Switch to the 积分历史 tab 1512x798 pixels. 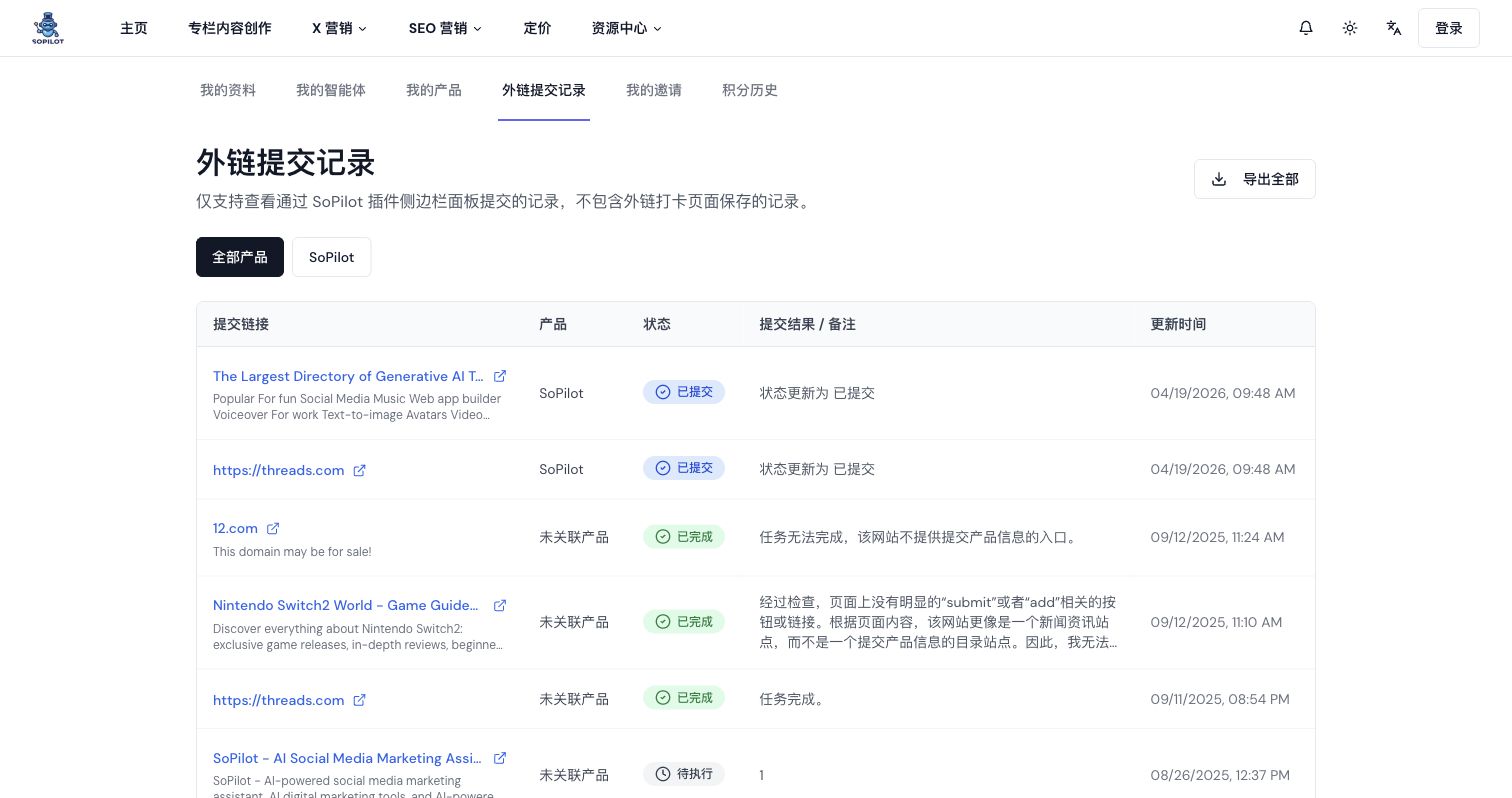[750, 90]
